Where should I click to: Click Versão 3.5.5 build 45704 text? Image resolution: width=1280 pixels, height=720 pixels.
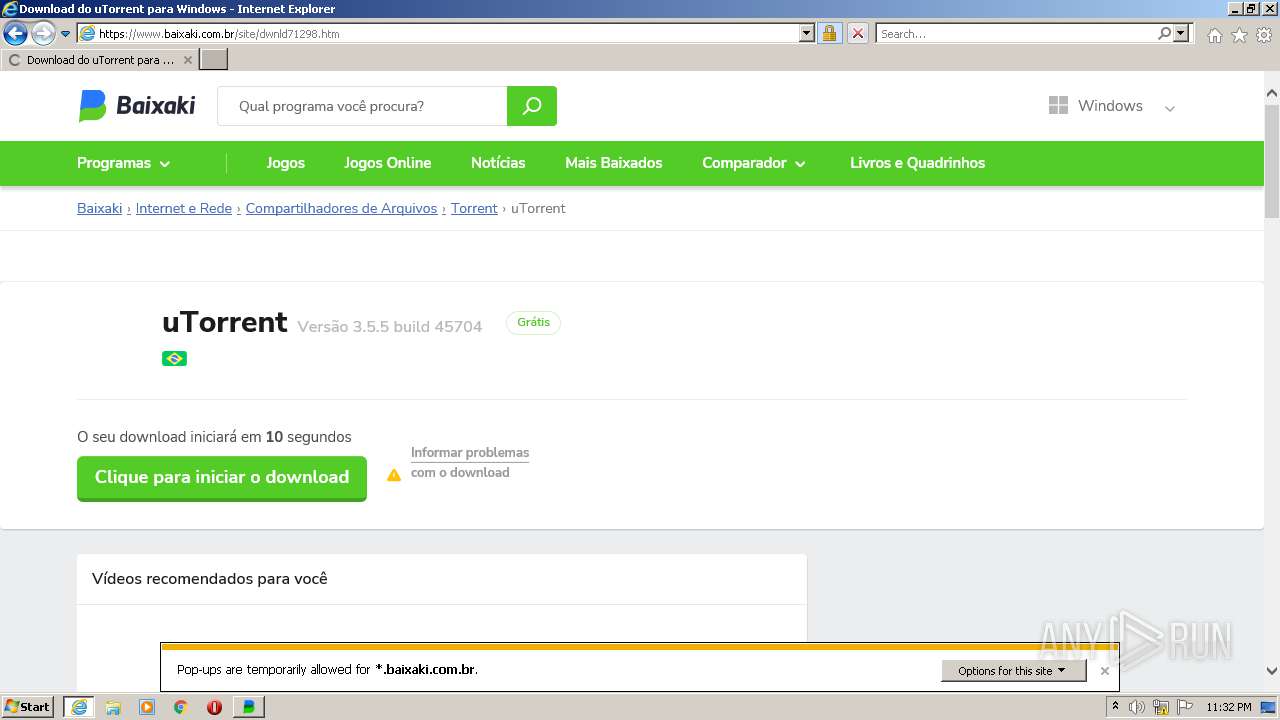point(390,327)
